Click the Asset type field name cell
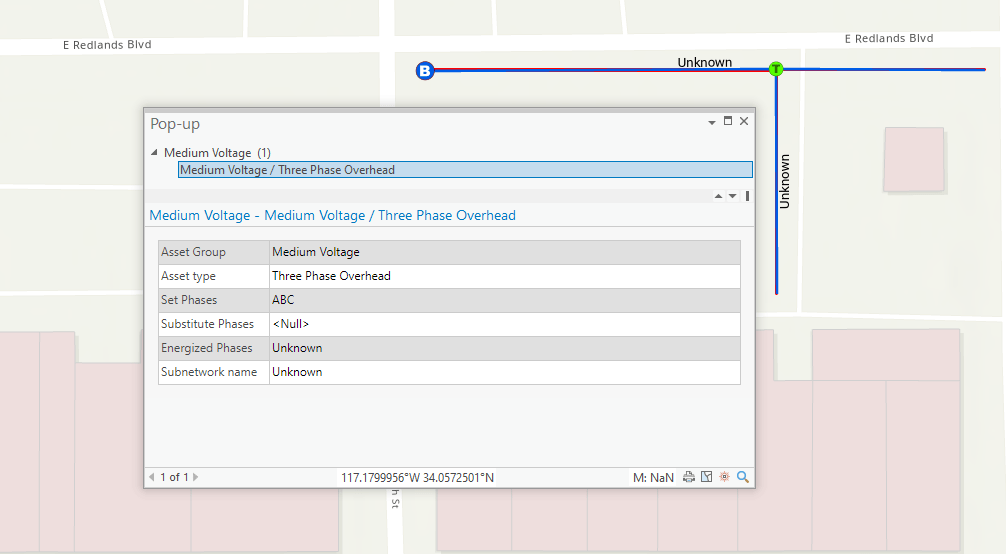 [x=214, y=276]
